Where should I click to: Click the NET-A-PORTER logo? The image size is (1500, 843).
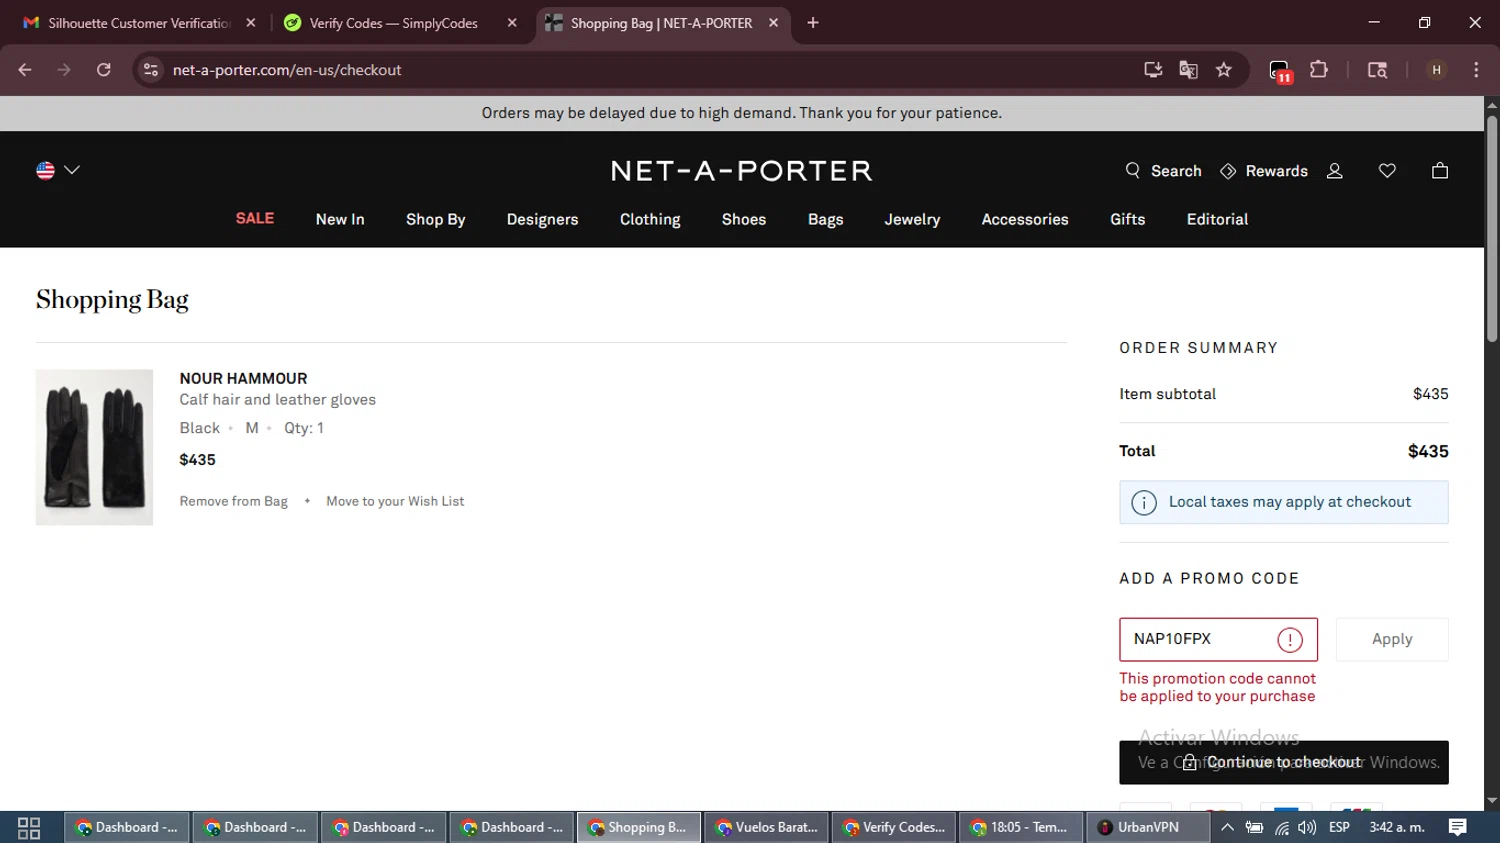click(742, 171)
